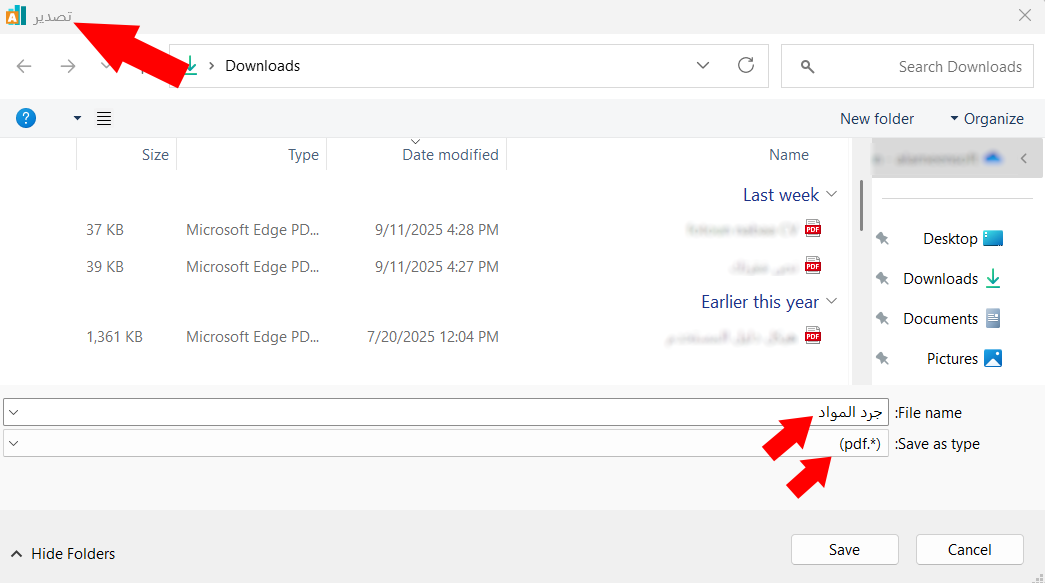Click the back navigation arrow
The image size is (1045, 583).
pos(24,66)
